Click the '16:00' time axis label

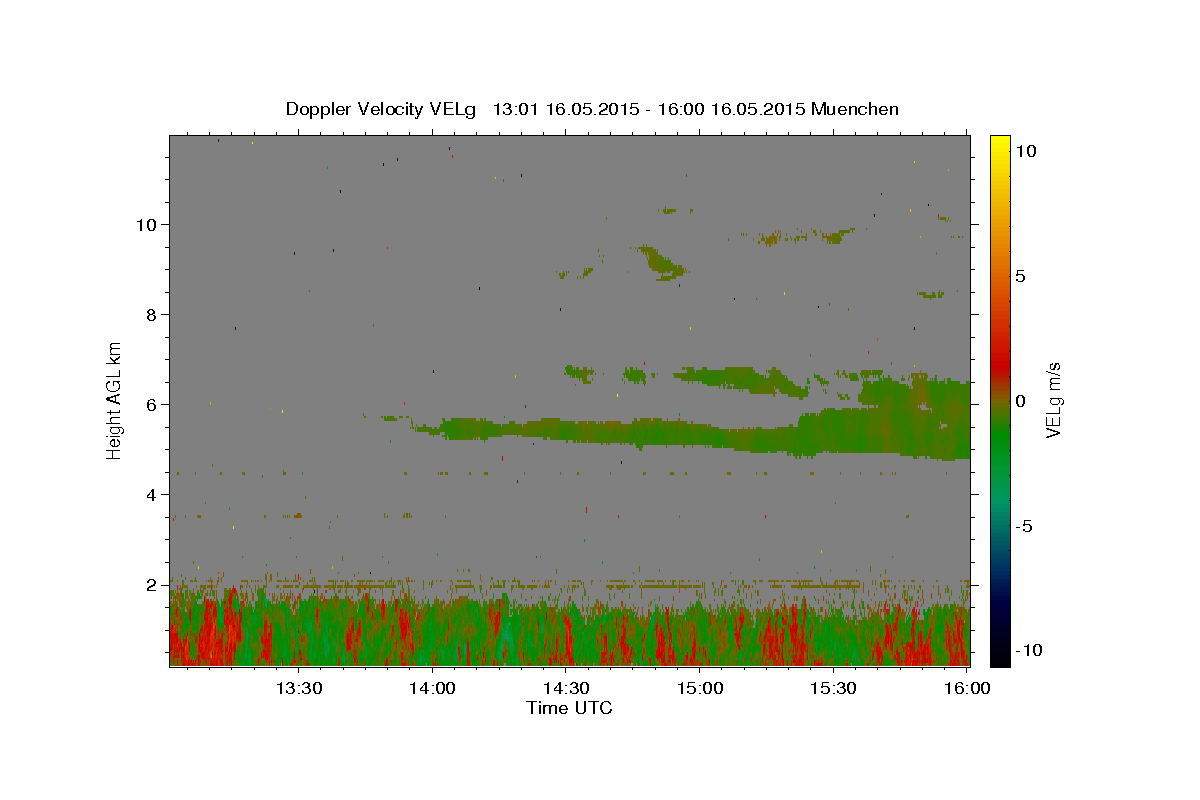[968, 688]
